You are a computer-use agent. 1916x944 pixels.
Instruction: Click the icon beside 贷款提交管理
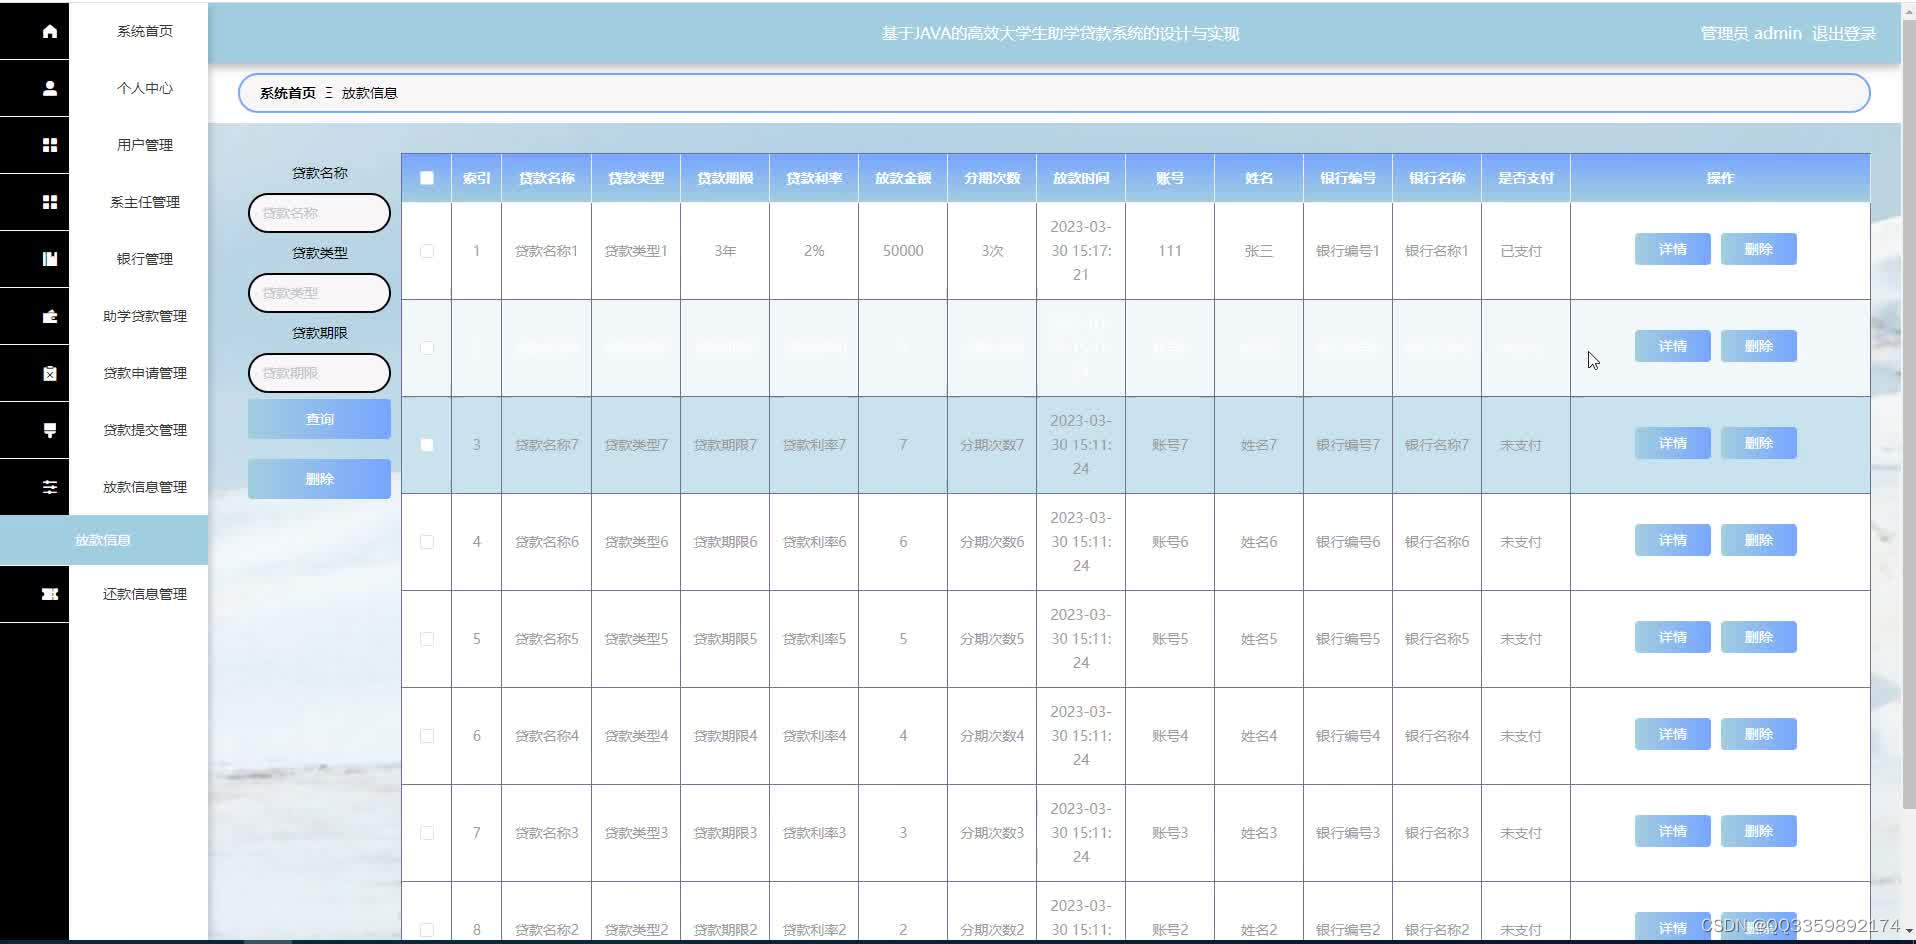pos(49,430)
